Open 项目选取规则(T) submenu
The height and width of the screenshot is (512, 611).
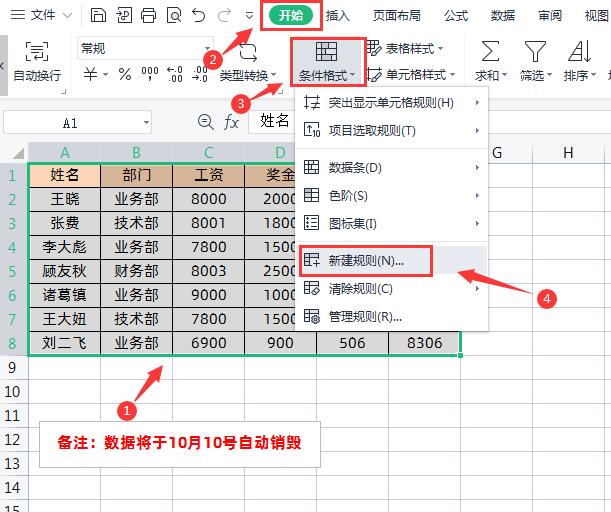(392, 131)
